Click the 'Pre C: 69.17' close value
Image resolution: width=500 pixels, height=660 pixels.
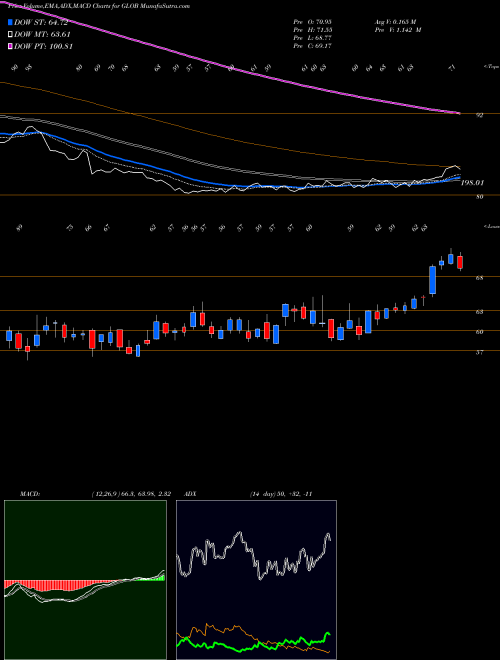tap(313, 45)
